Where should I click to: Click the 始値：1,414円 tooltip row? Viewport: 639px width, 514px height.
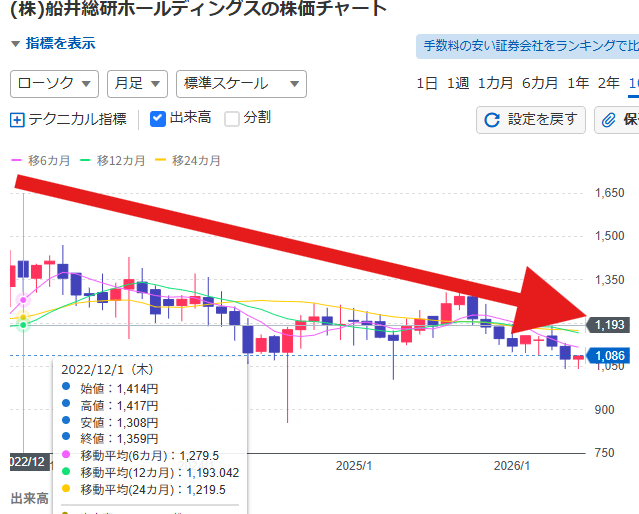click(110, 388)
